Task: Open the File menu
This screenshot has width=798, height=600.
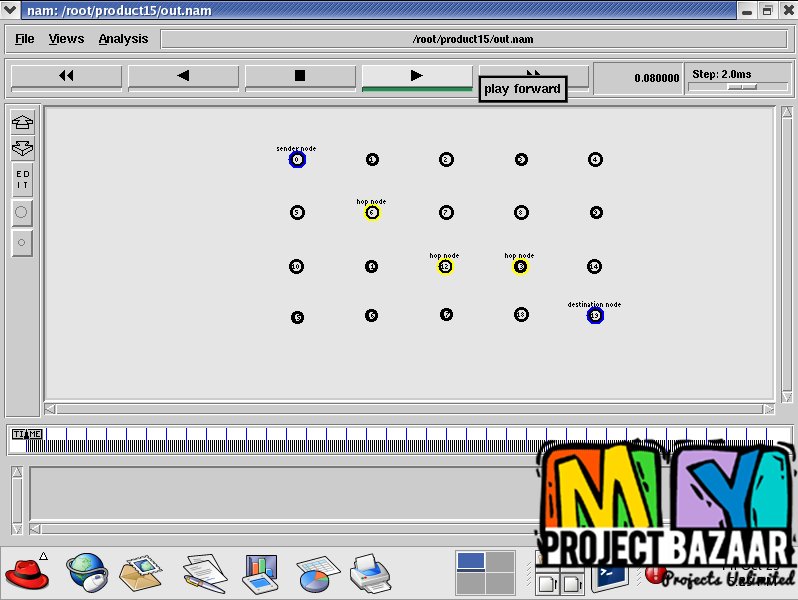Action: [x=25, y=39]
